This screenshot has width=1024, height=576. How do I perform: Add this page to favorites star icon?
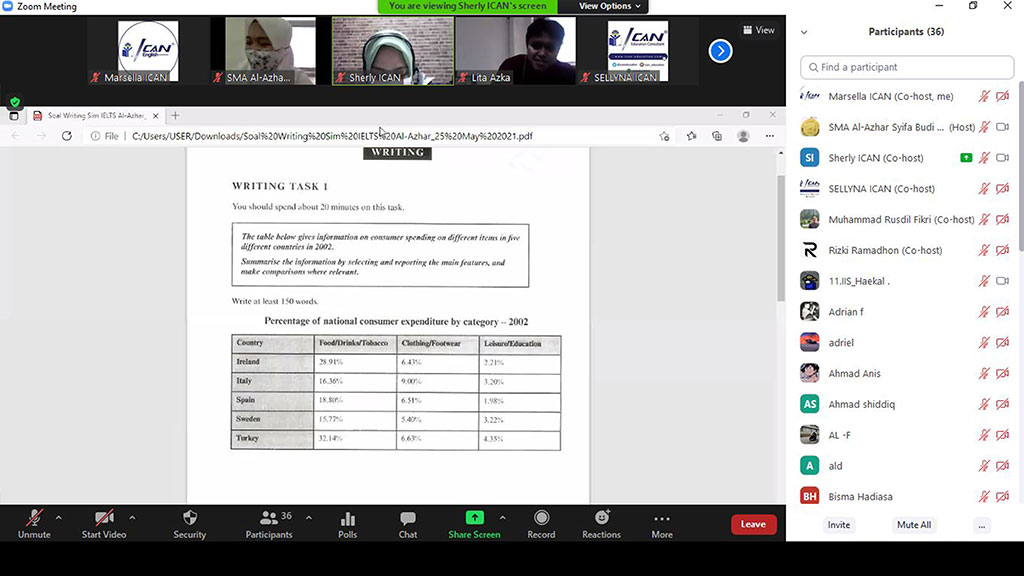click(664, 136)
